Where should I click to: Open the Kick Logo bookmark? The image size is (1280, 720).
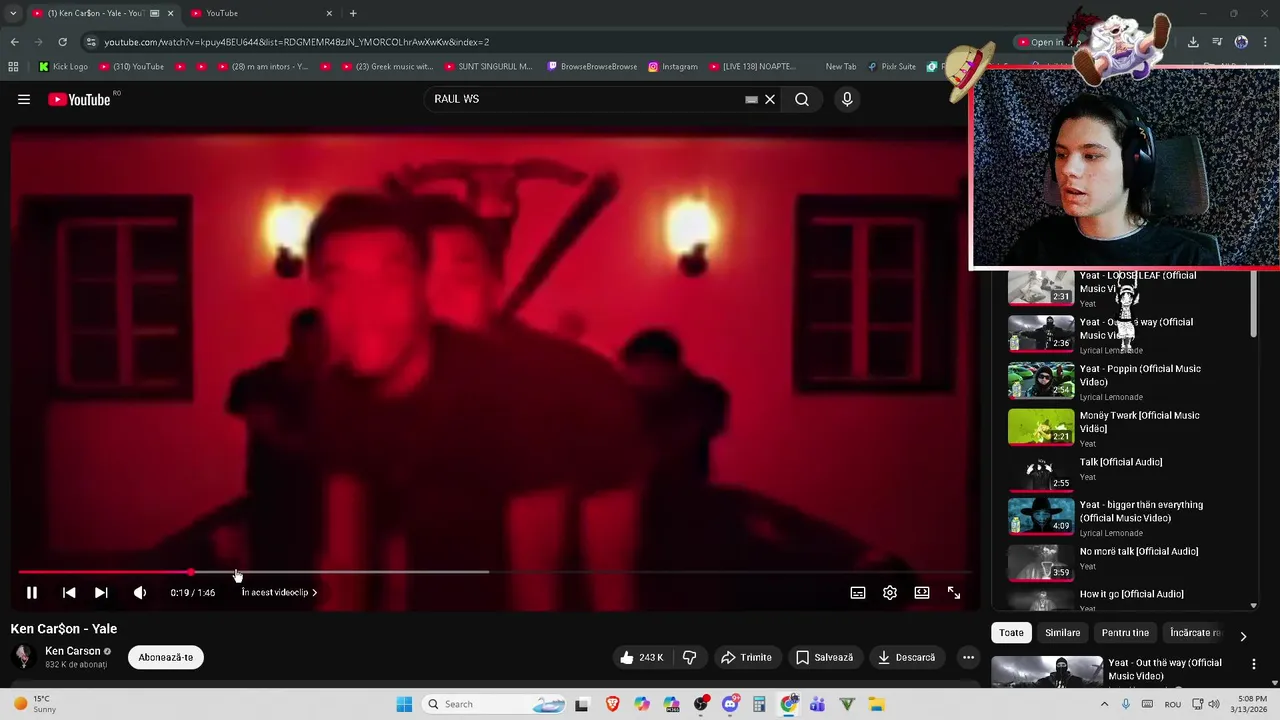(63, 67)
